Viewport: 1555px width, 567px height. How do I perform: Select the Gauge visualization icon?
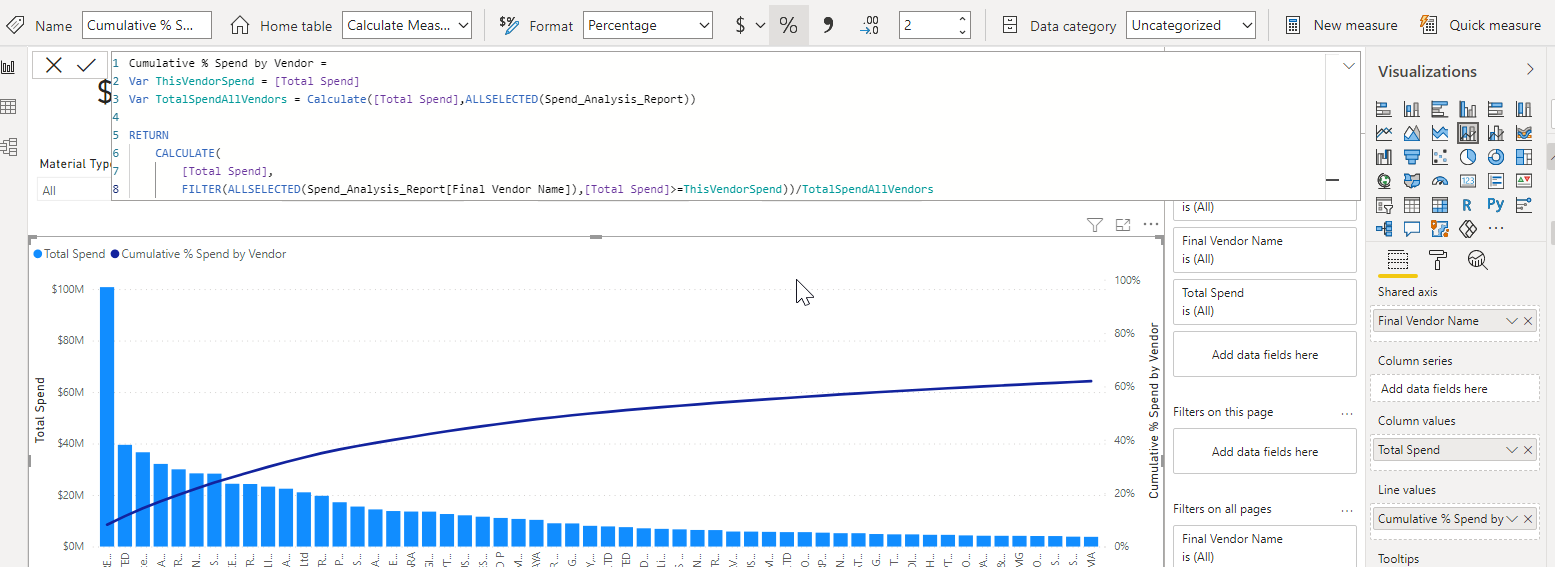(x=1439, y=181)
